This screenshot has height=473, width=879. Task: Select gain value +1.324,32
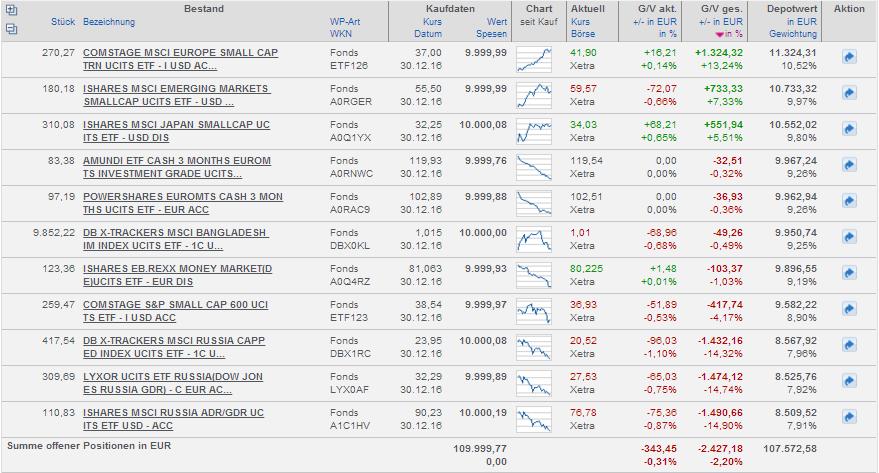click(719, 53)
